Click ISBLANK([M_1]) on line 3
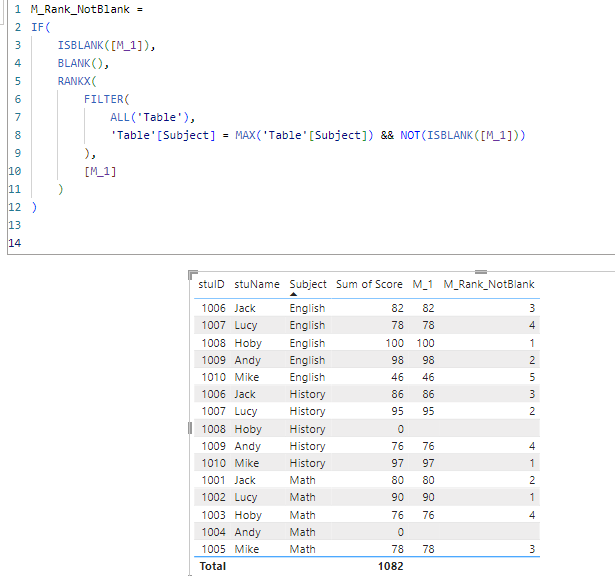 tap(104, 45)
